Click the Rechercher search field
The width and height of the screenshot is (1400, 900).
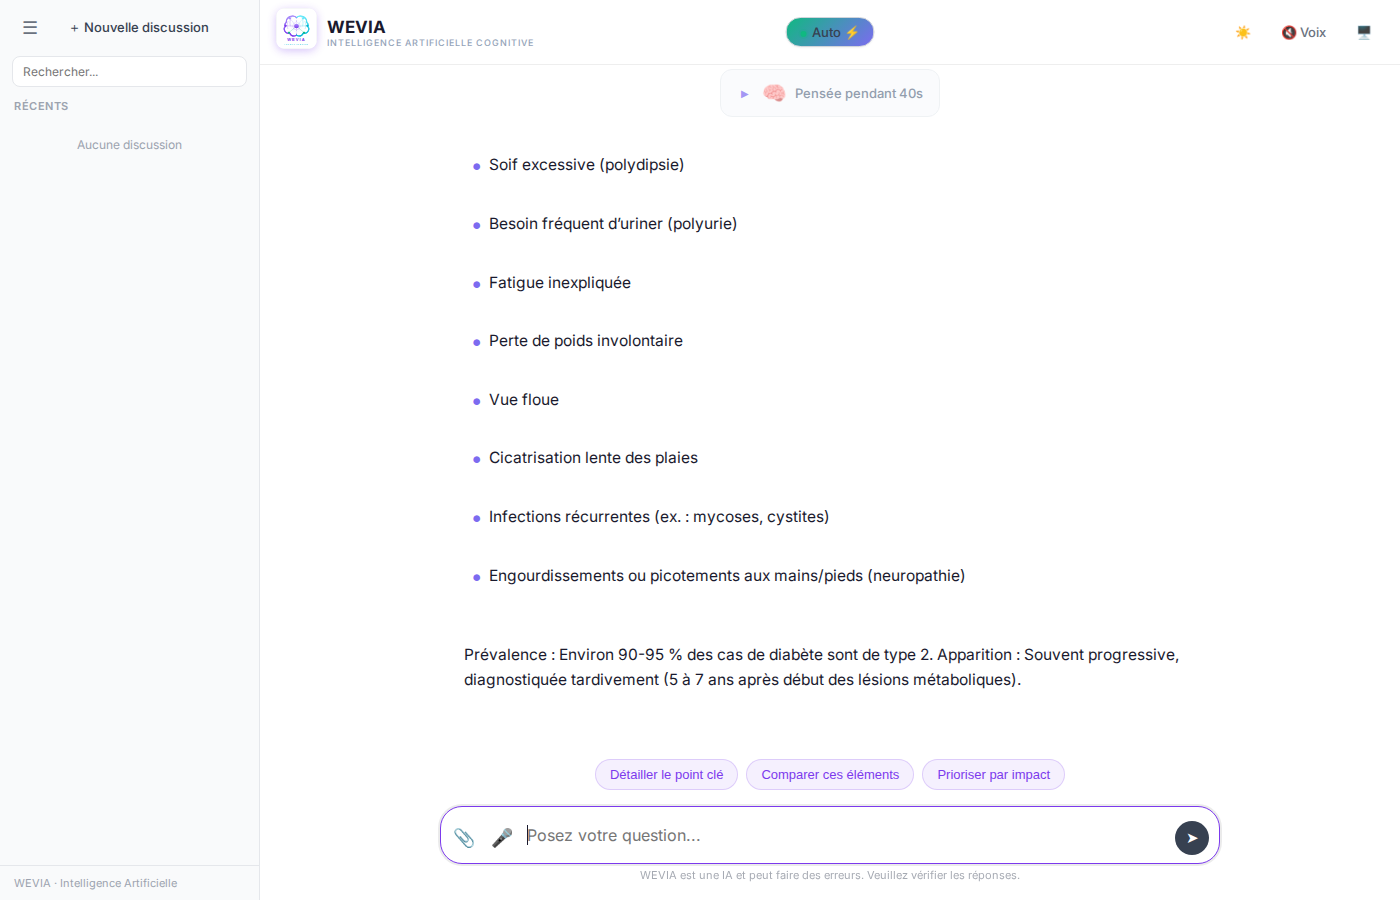[129, 72]
